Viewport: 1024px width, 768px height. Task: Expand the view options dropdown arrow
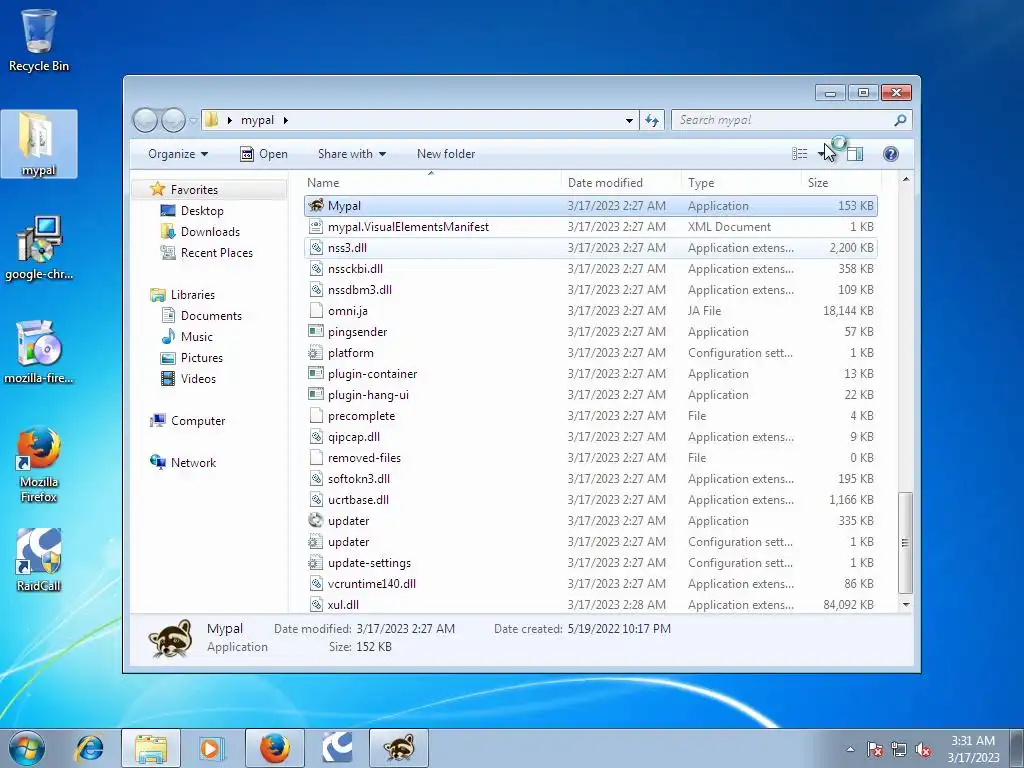[x=820, y=153]
